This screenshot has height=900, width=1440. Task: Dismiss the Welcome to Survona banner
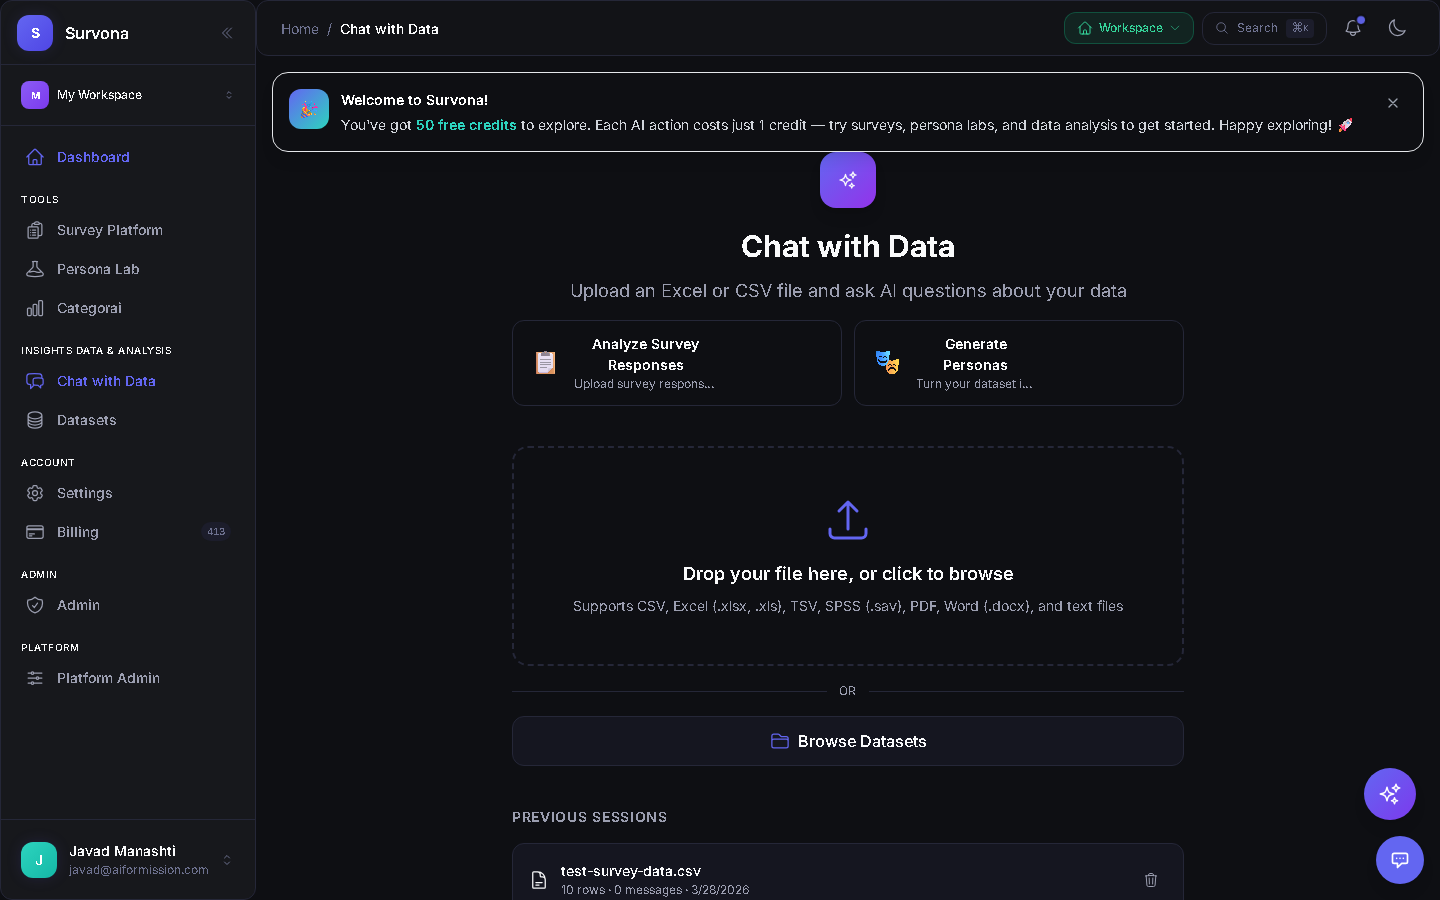point(1392,102)
